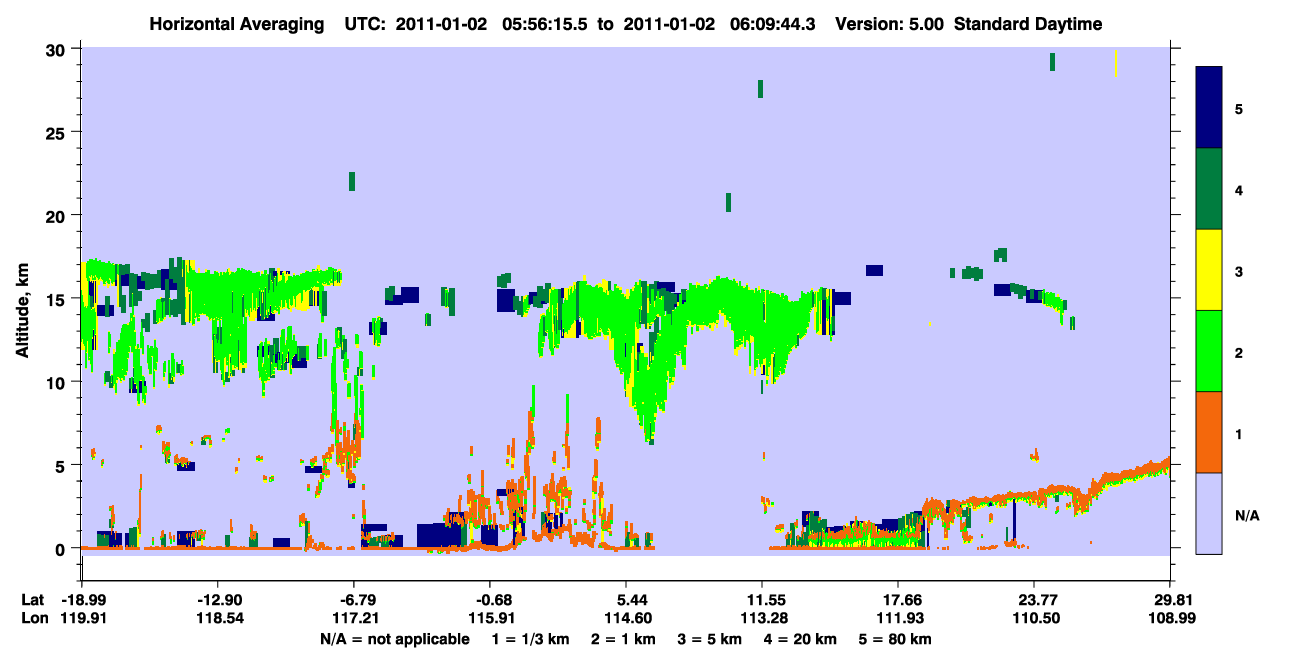1300x667 pixels.
Task: Click the latitude value -6.79
Action: pos(353,600)
